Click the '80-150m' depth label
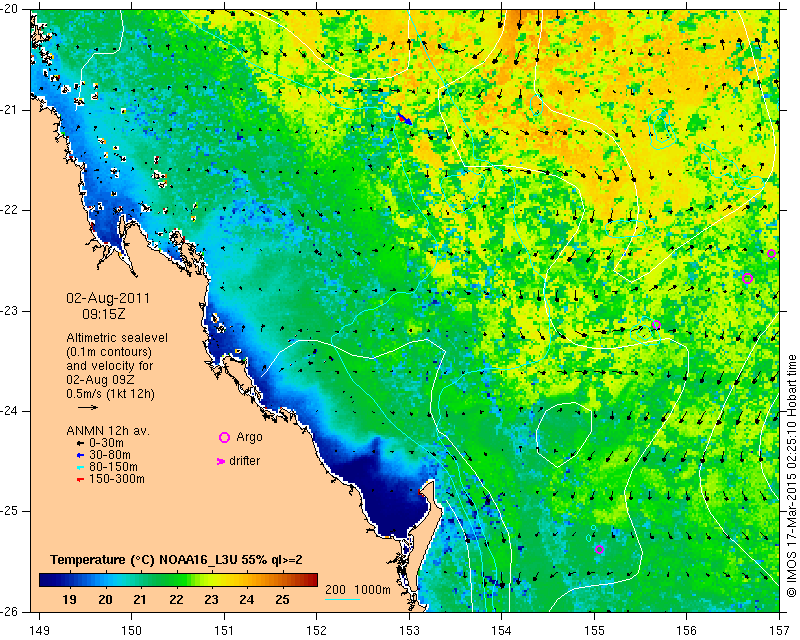 pos(113,467)
